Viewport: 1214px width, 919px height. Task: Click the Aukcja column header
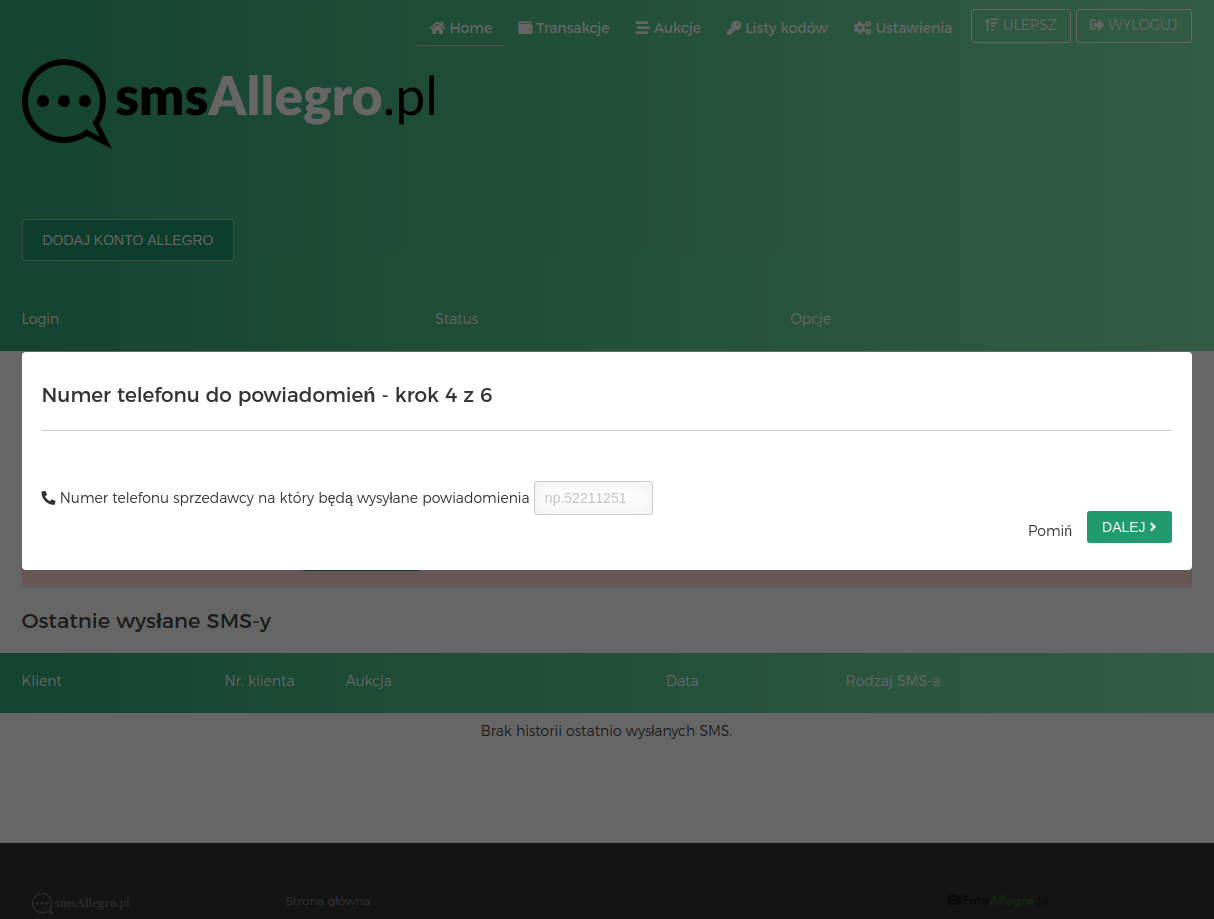point(369,681)
